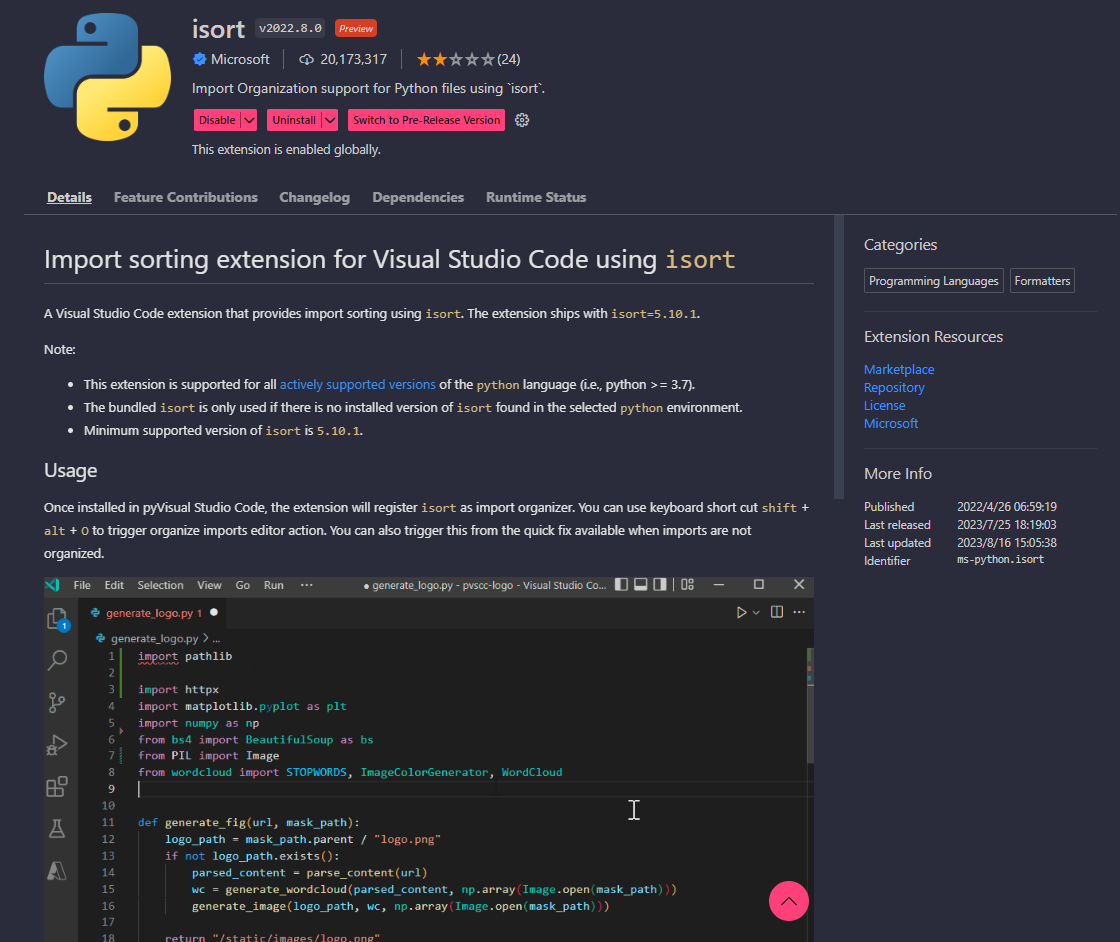
Task: Click the download count cloud icon
Action: pos(306,59)
